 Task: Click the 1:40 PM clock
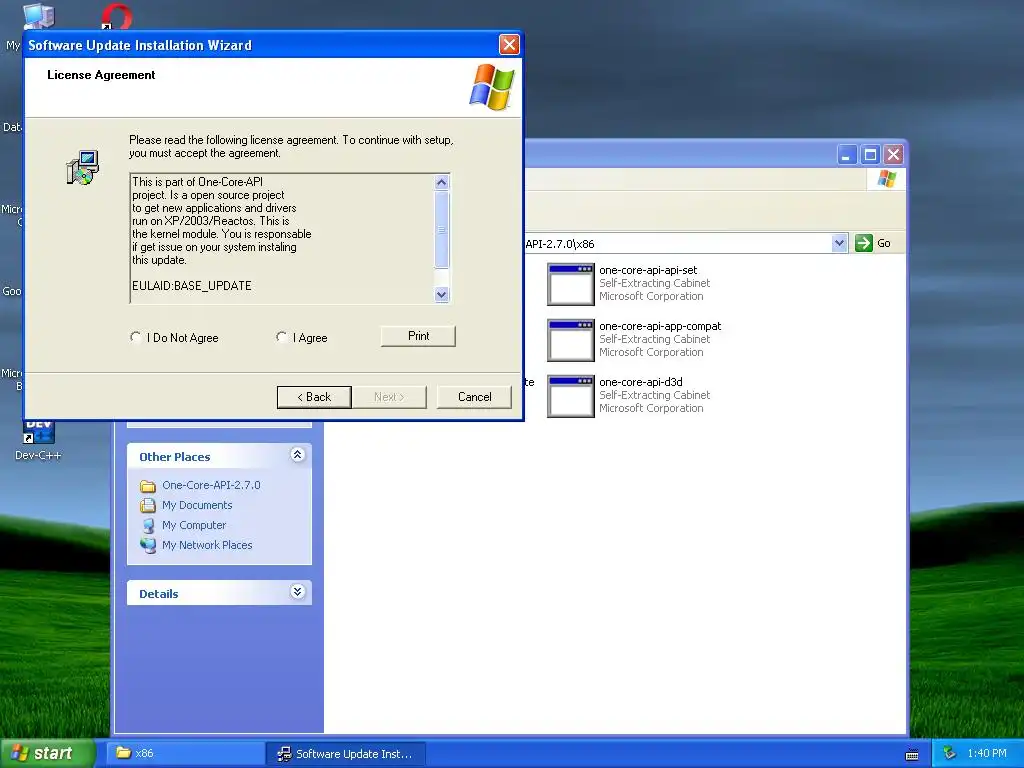coord(987,753)
